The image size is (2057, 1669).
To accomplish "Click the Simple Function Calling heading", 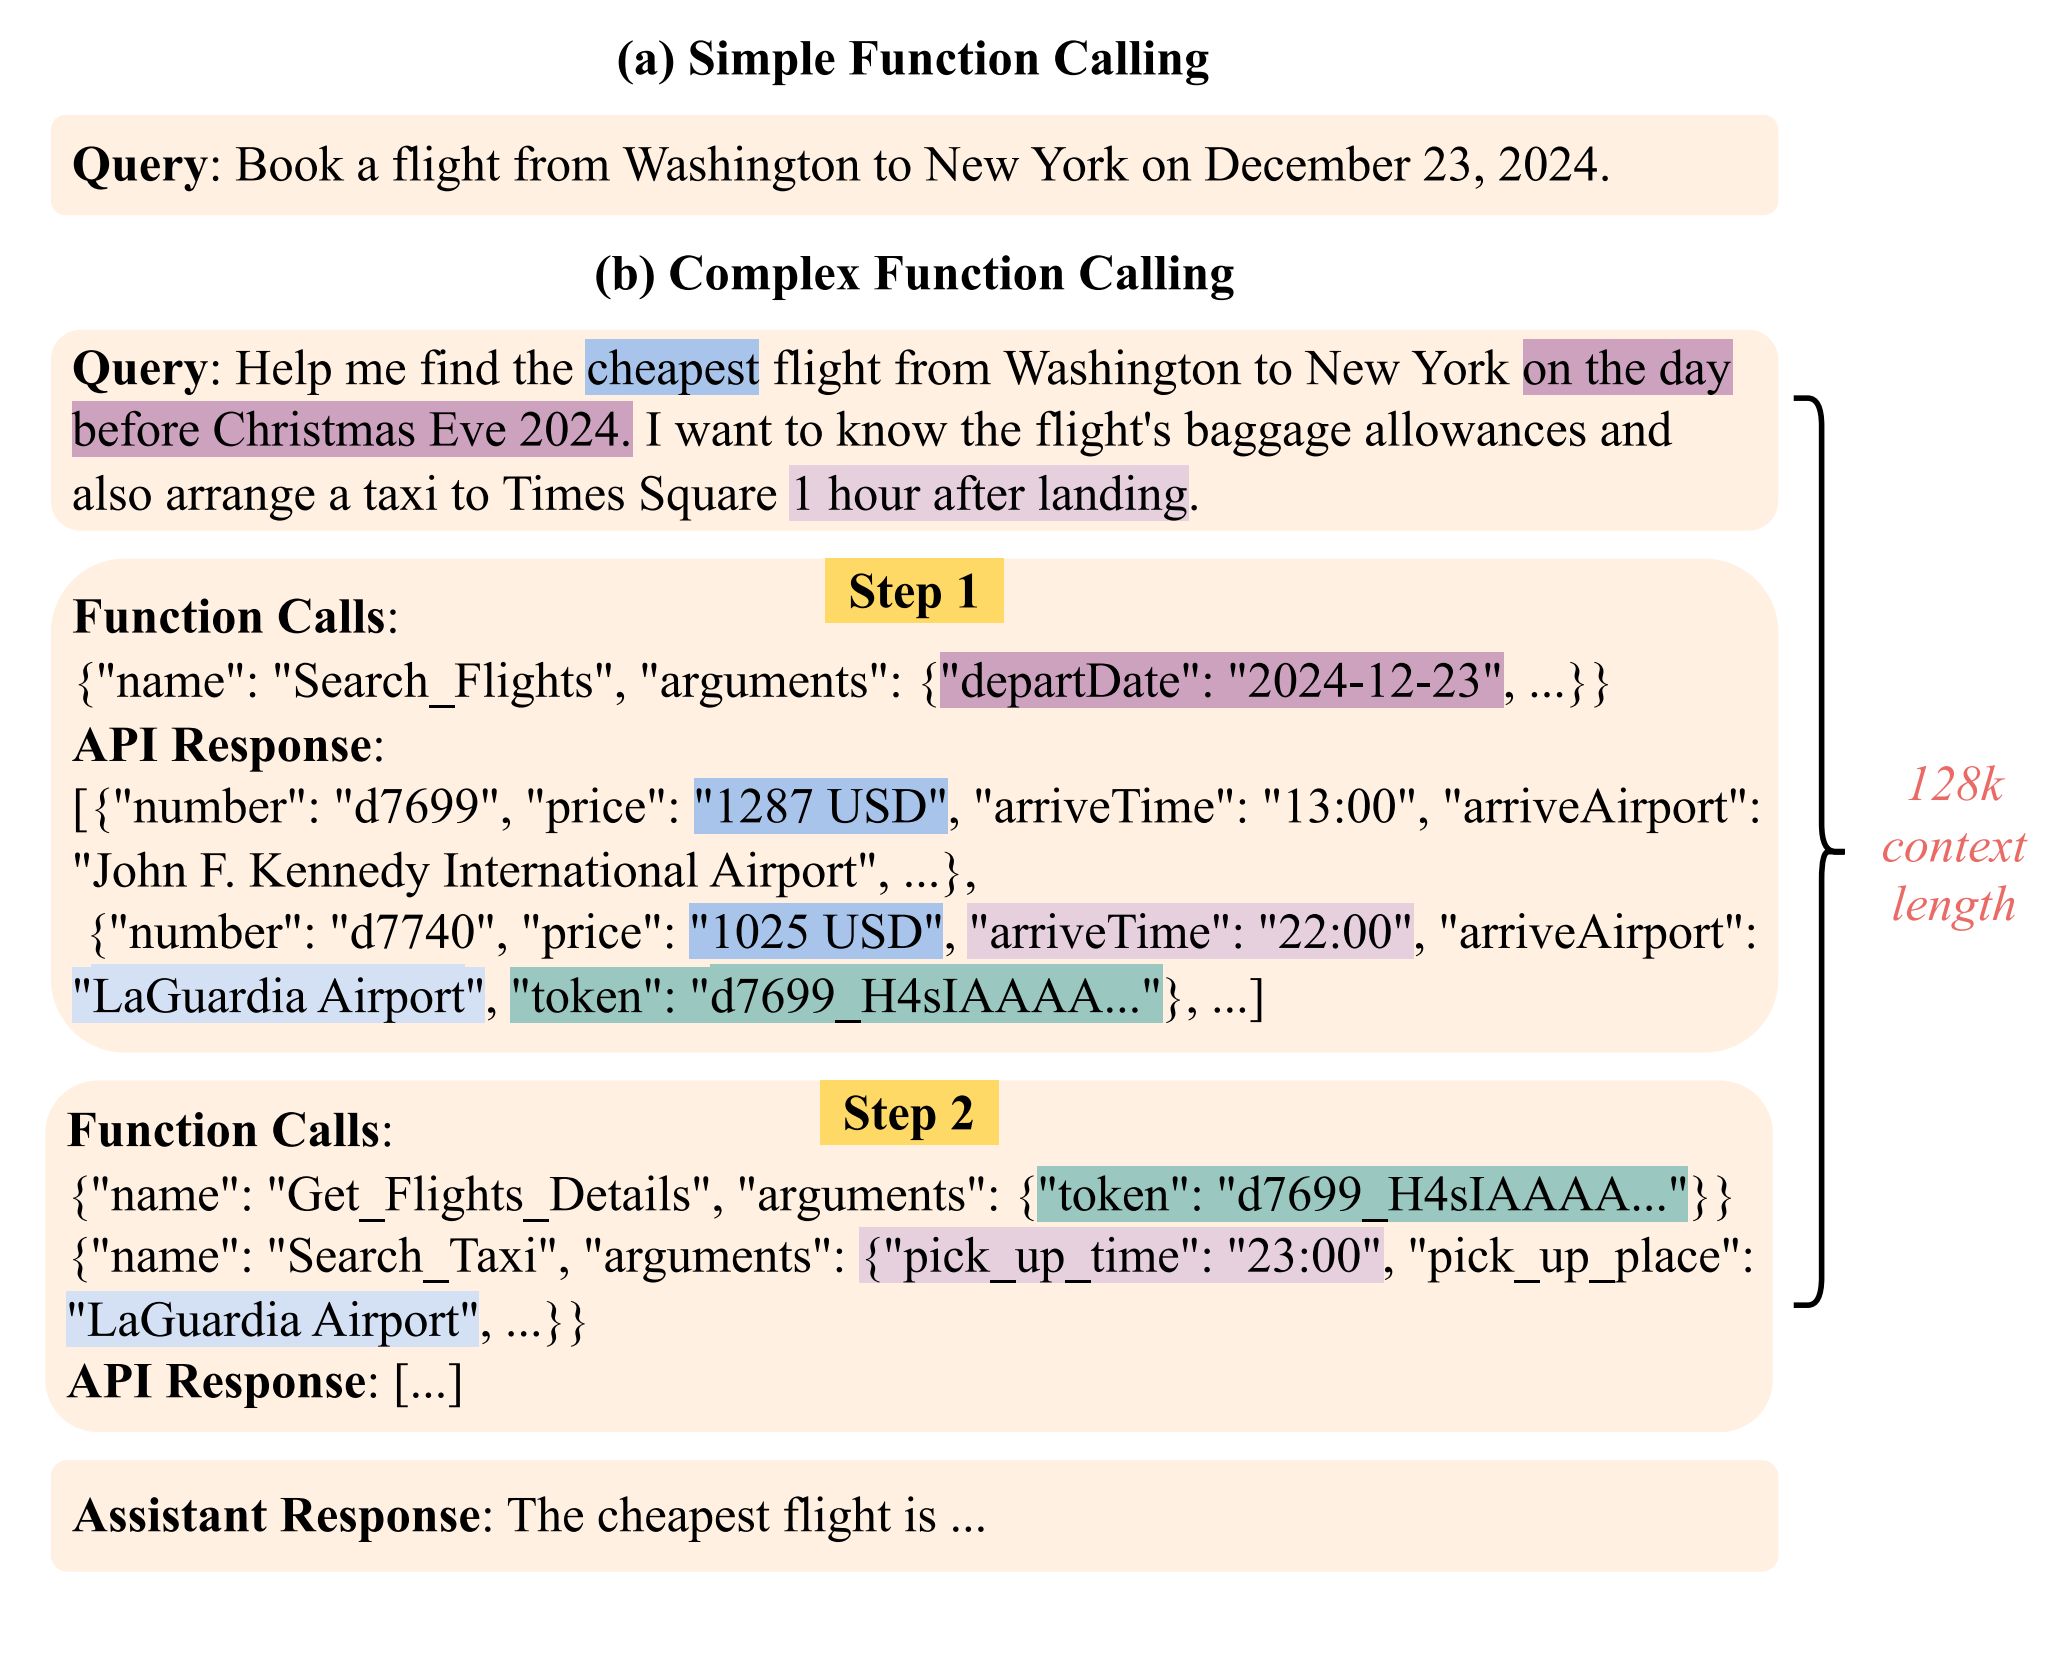I will [x=912, y=59].
